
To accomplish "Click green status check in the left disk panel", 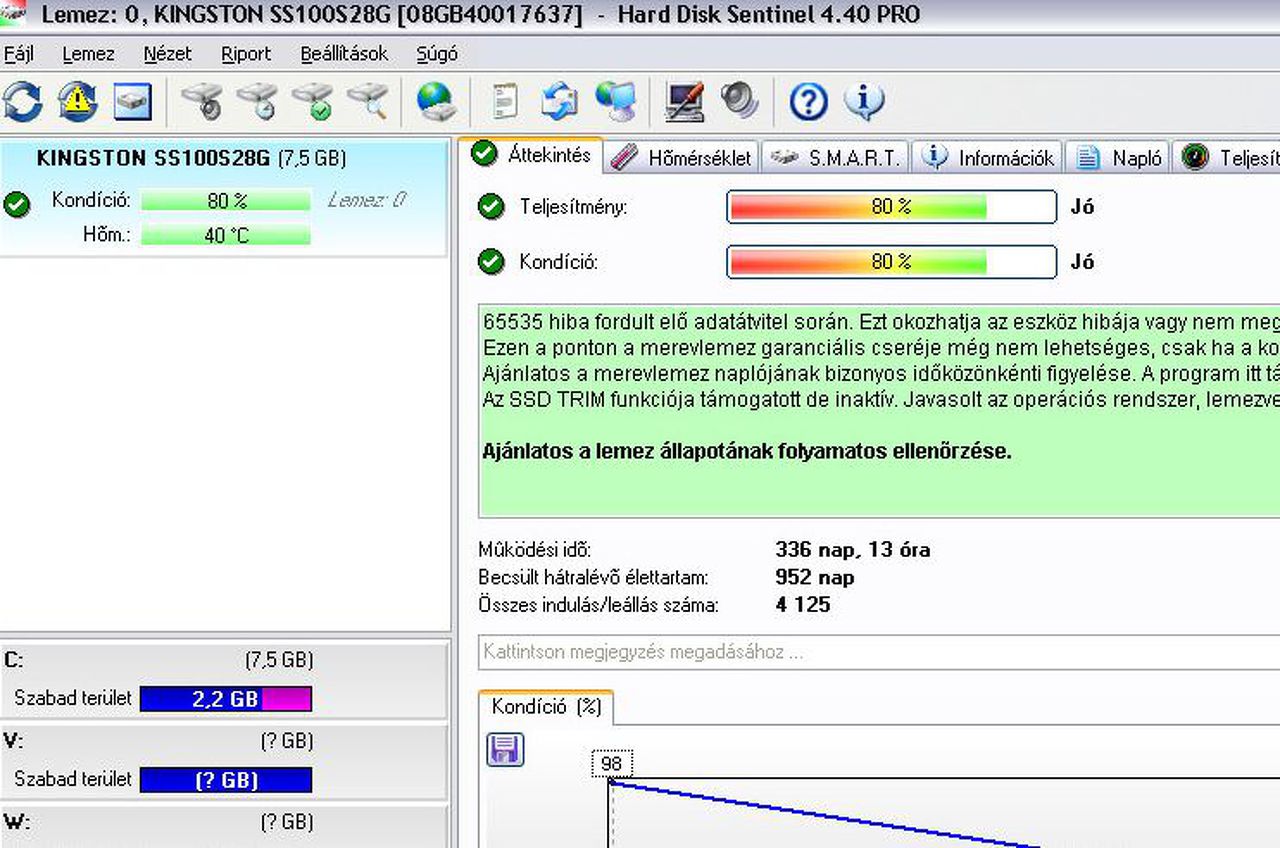I will [16, 205].
